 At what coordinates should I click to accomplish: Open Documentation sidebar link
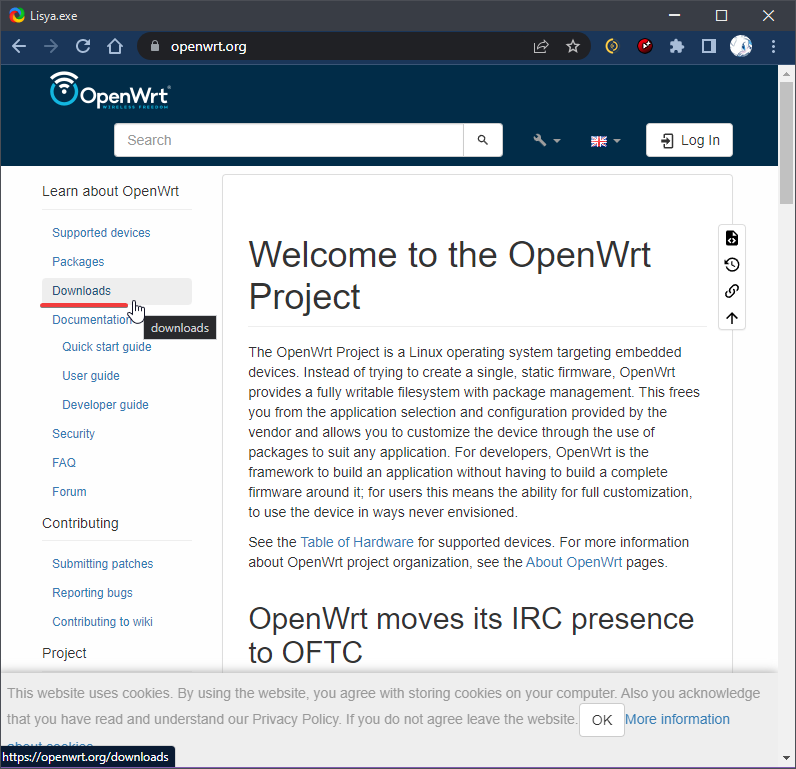[92, 320]
